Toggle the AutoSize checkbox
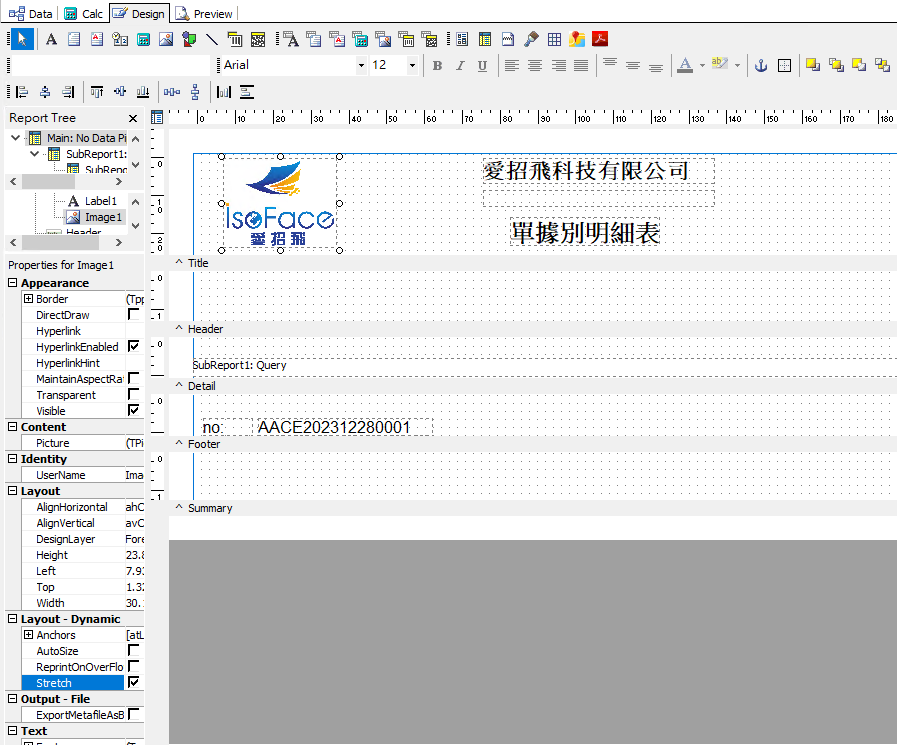This screenshot has height=745, width=897. click(x=133, y=650)
